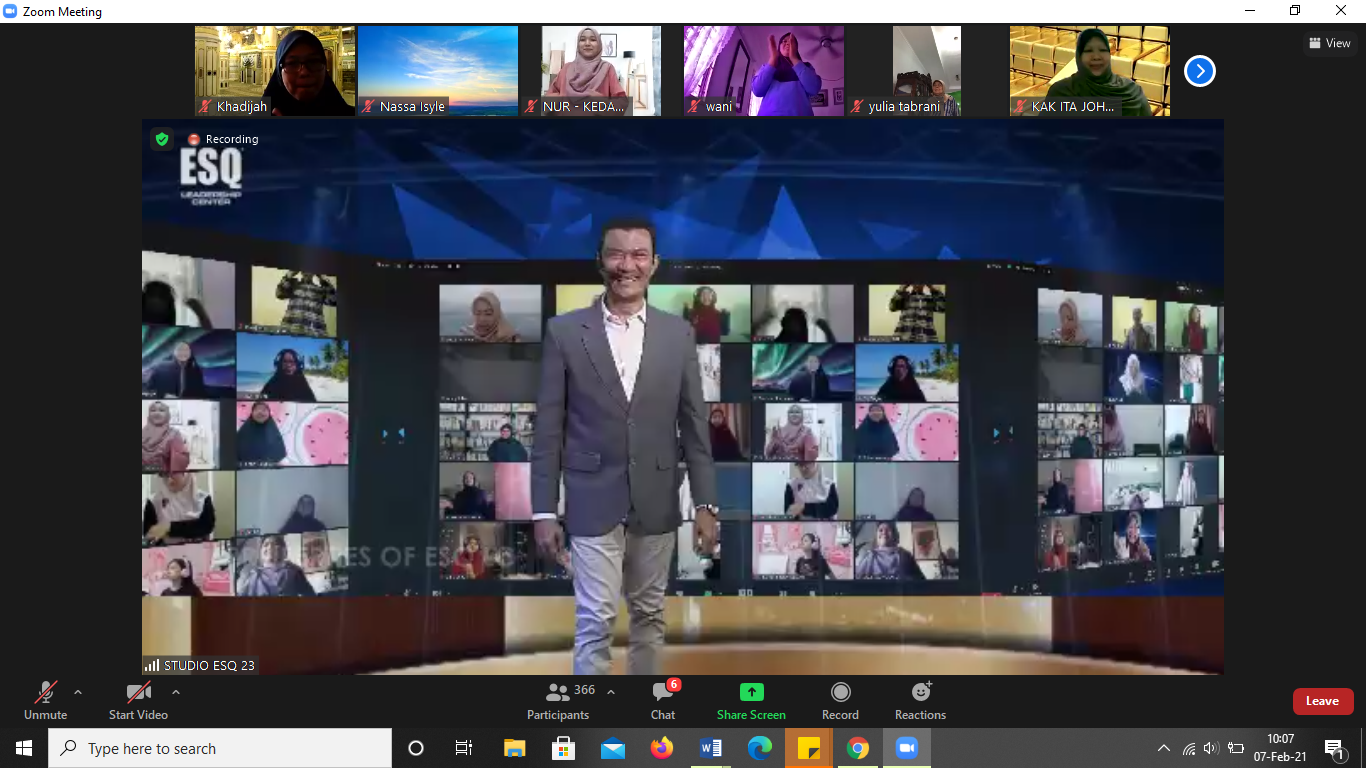Open Firefox from the taskbar
The image size is (1366, 768).
pos(661,748)
